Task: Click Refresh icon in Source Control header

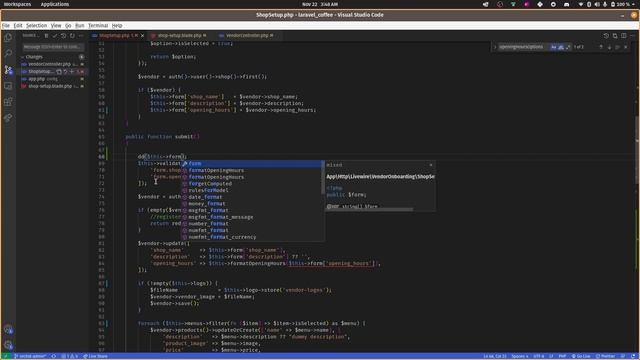Action: point(72,36)
